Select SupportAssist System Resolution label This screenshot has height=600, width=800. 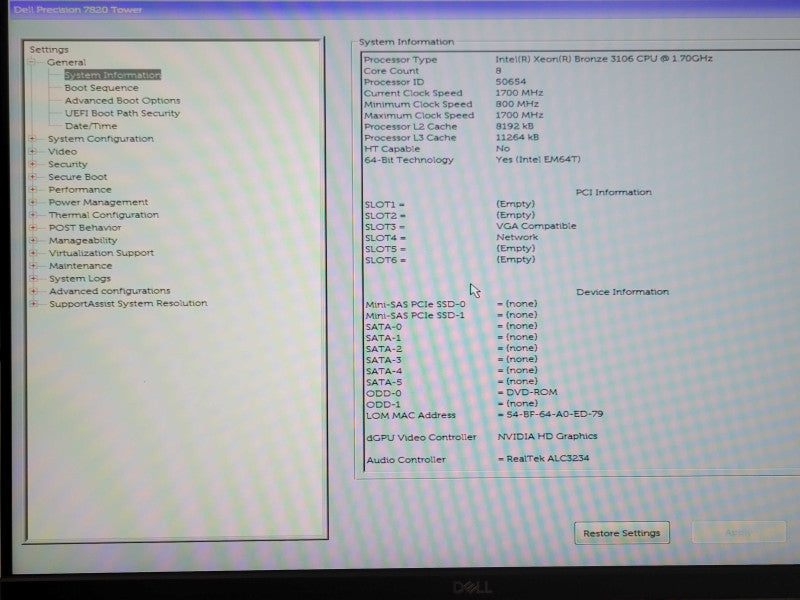point(128,304)
